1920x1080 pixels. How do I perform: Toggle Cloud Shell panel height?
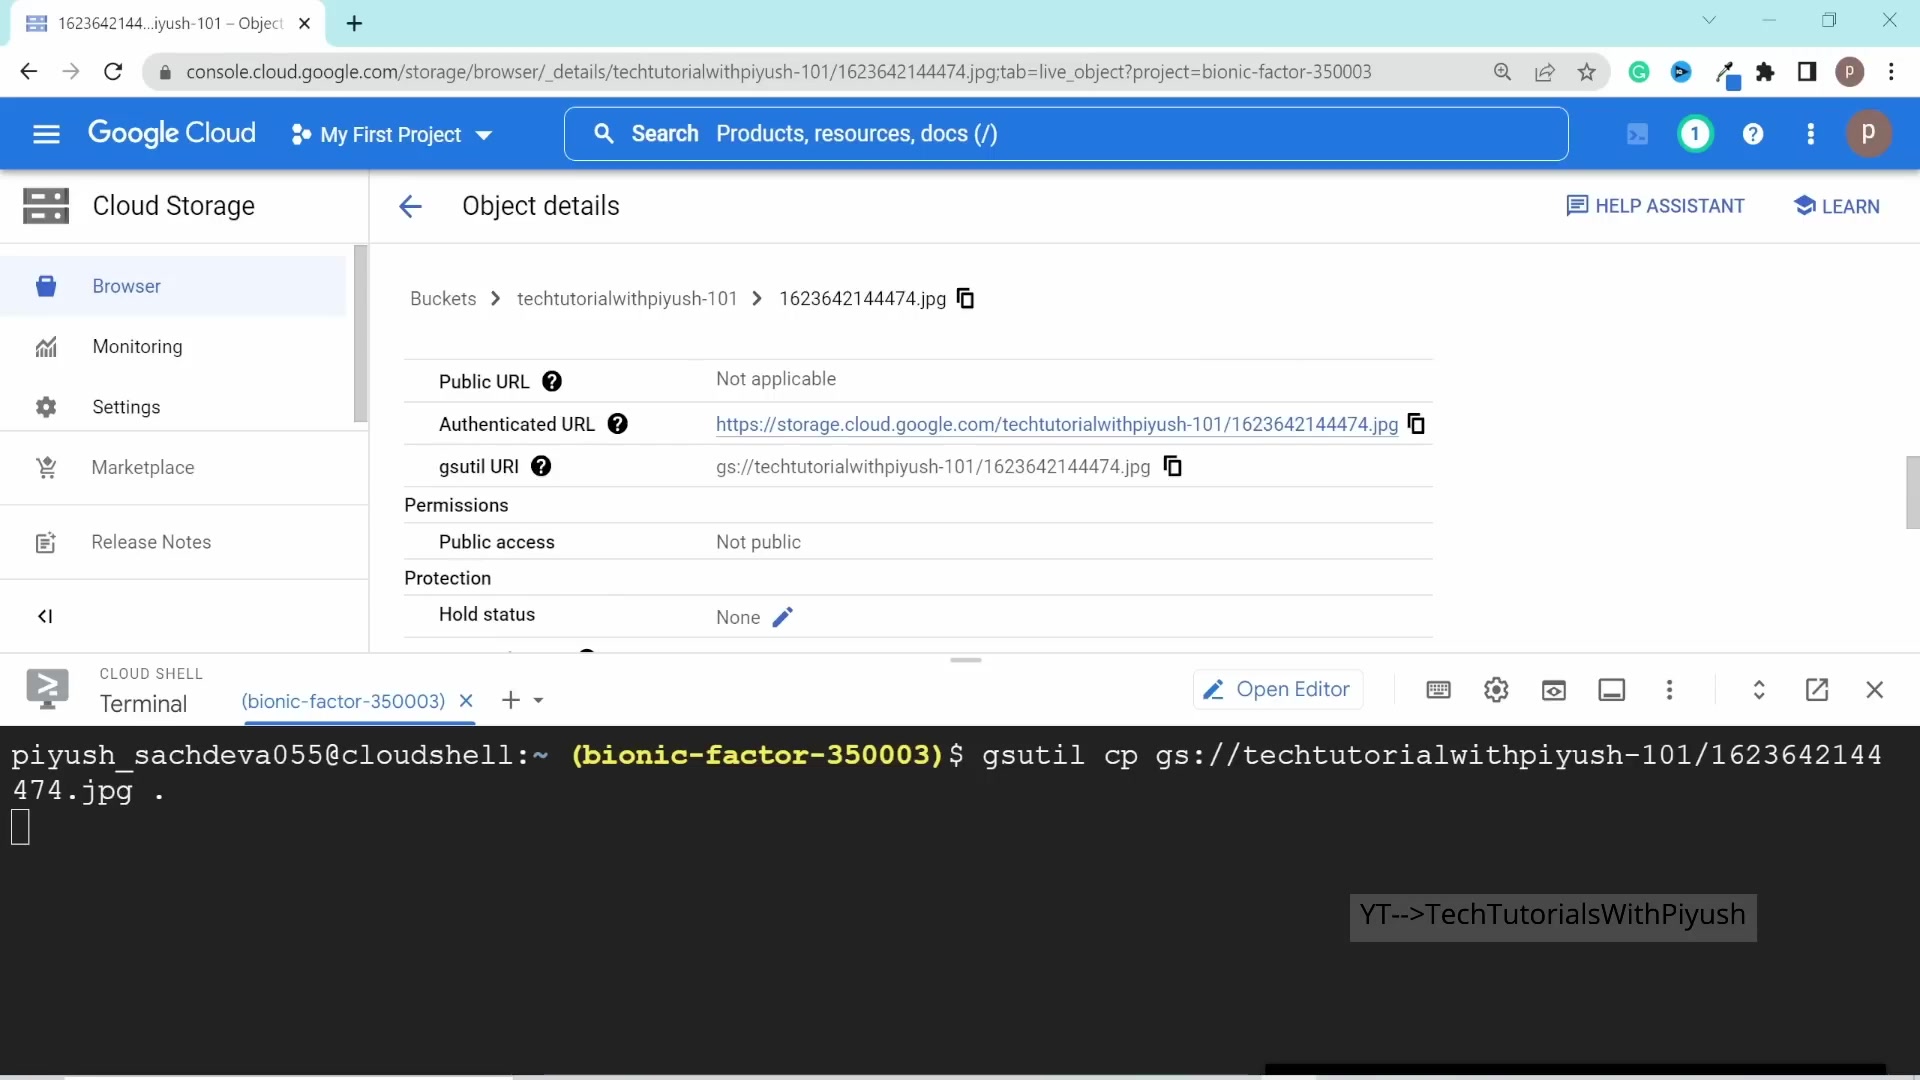tap(1759, 690)
